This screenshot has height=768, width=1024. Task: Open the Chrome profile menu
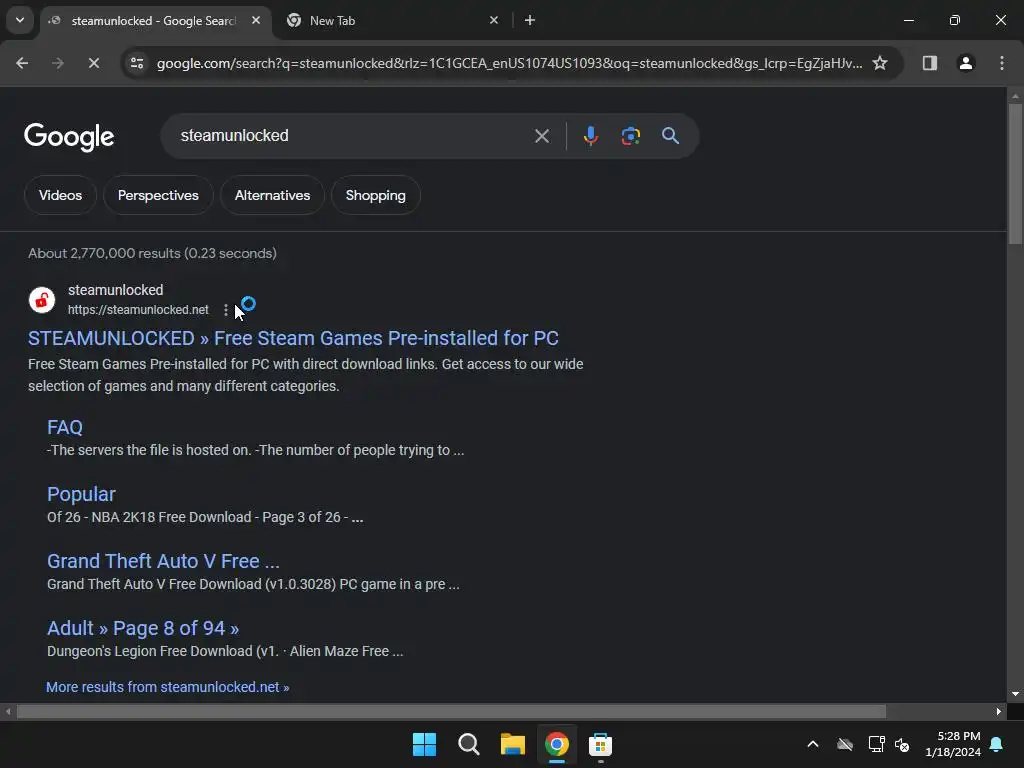966,63
